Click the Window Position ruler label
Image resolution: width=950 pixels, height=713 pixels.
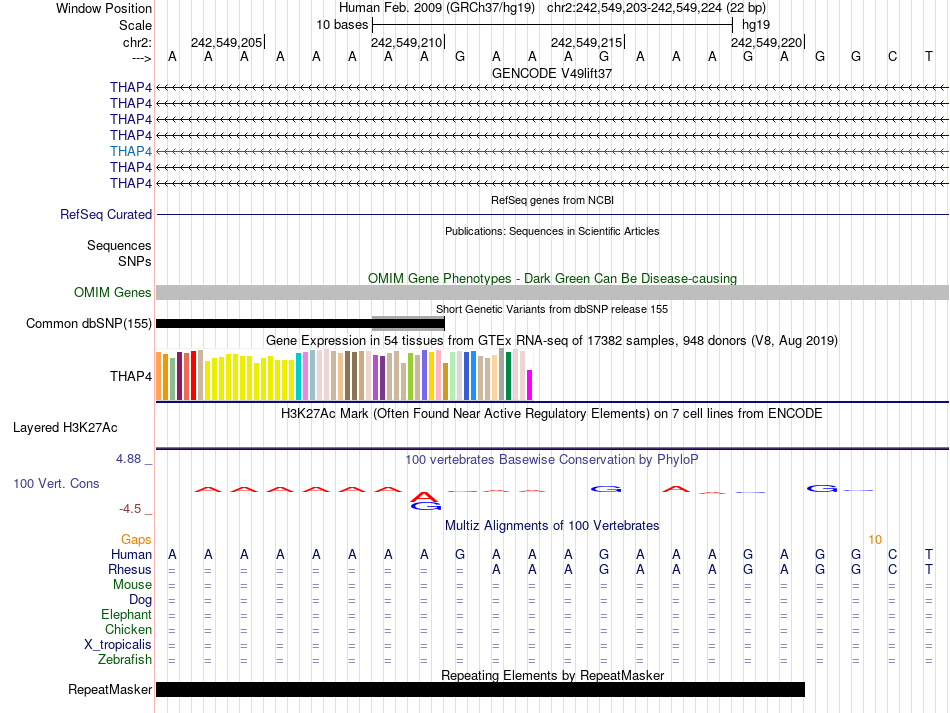tap(104, 8)
